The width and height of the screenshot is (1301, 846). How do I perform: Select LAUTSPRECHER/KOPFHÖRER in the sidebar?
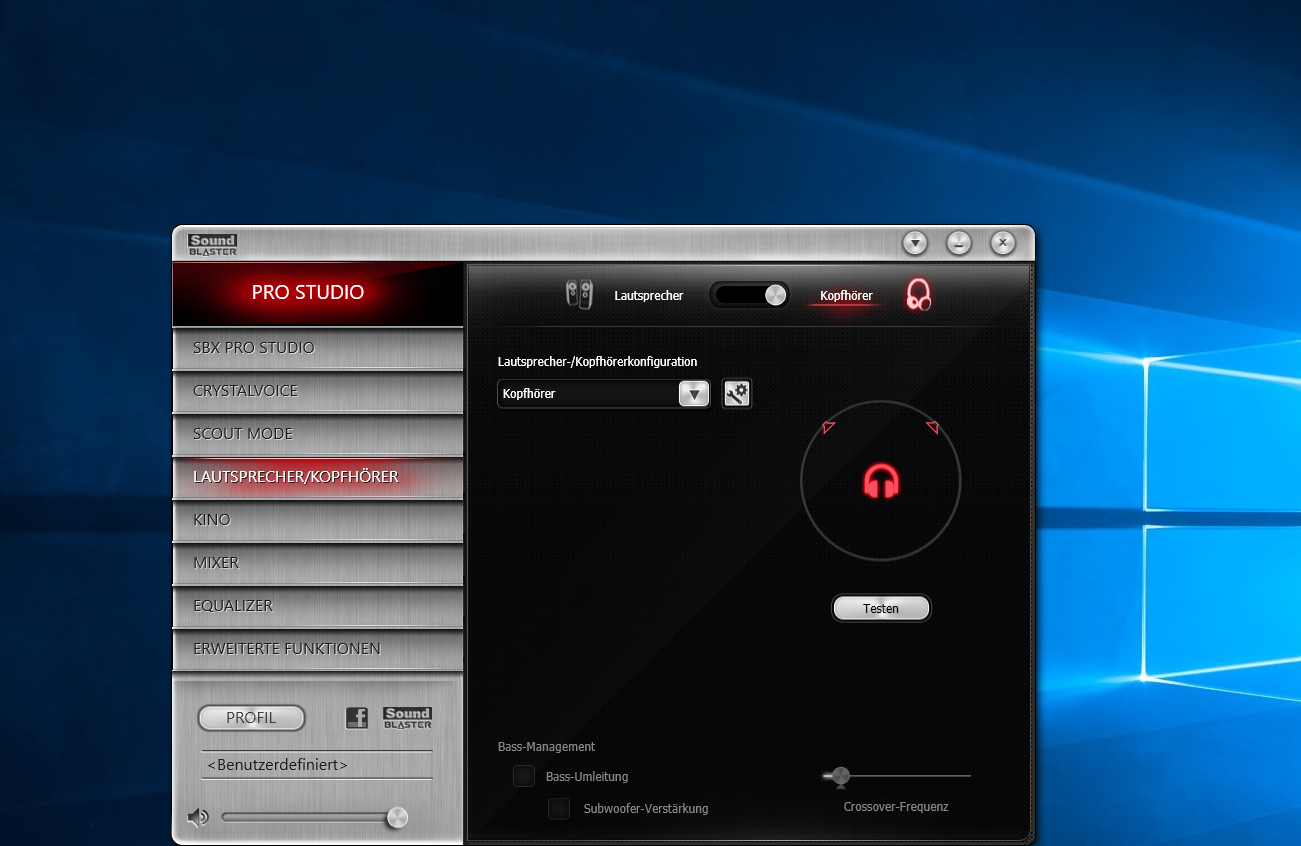[318, 477]
